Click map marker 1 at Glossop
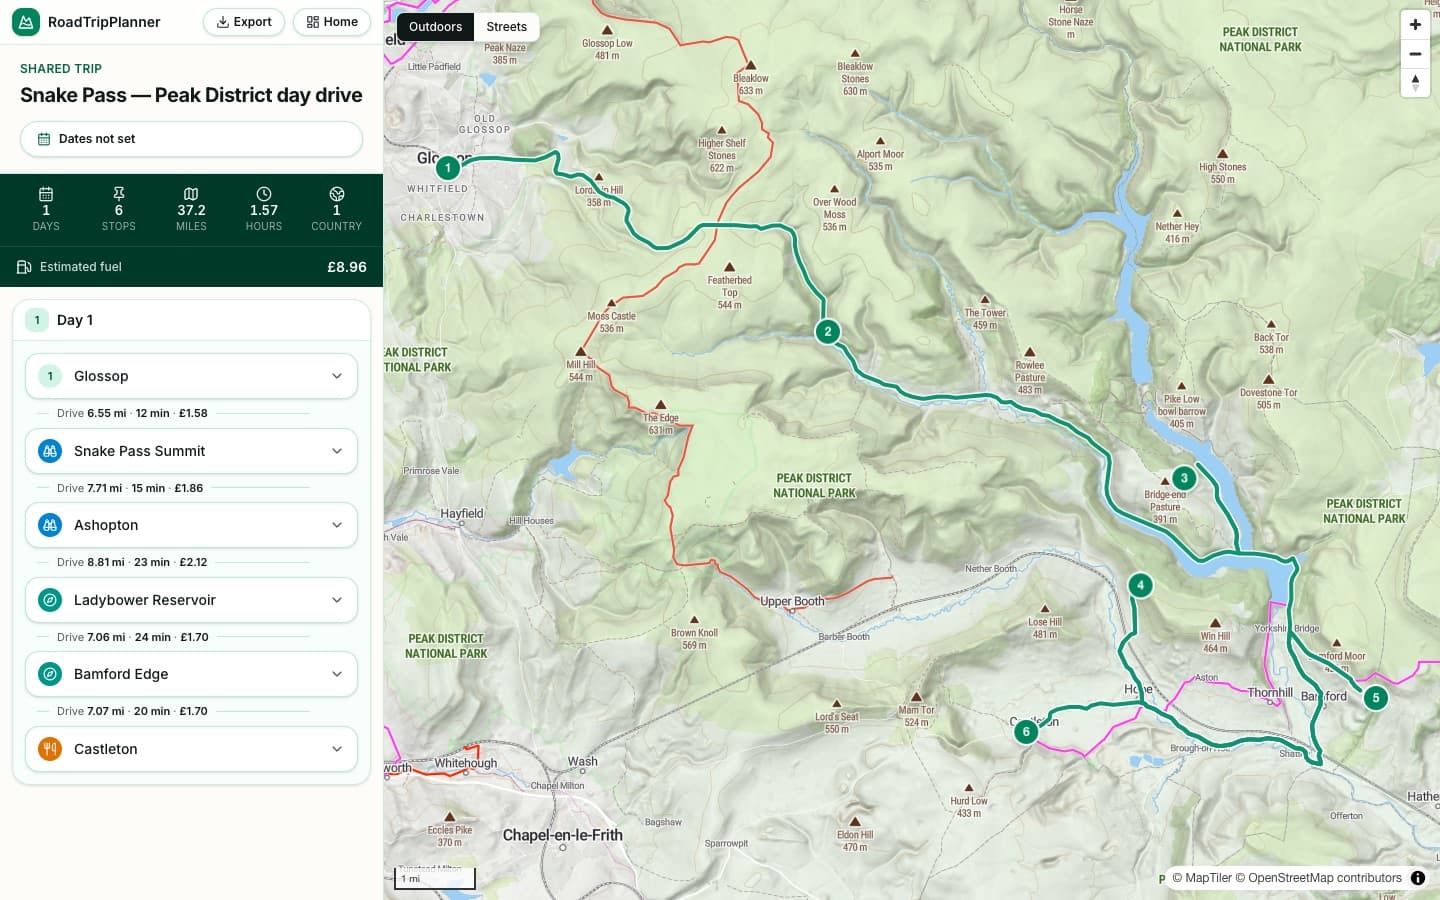The width and height of the screenshot is (1440, 900). tap(448, 168)
